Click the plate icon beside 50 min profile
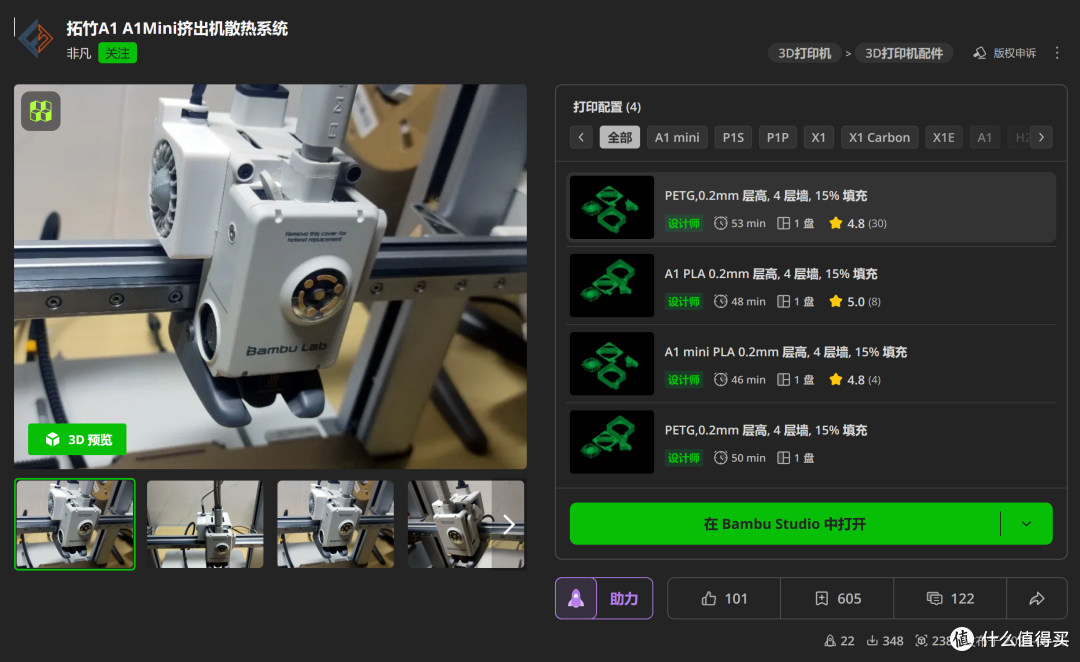Screen dimensions: 1080x662 tap(783, 457)
